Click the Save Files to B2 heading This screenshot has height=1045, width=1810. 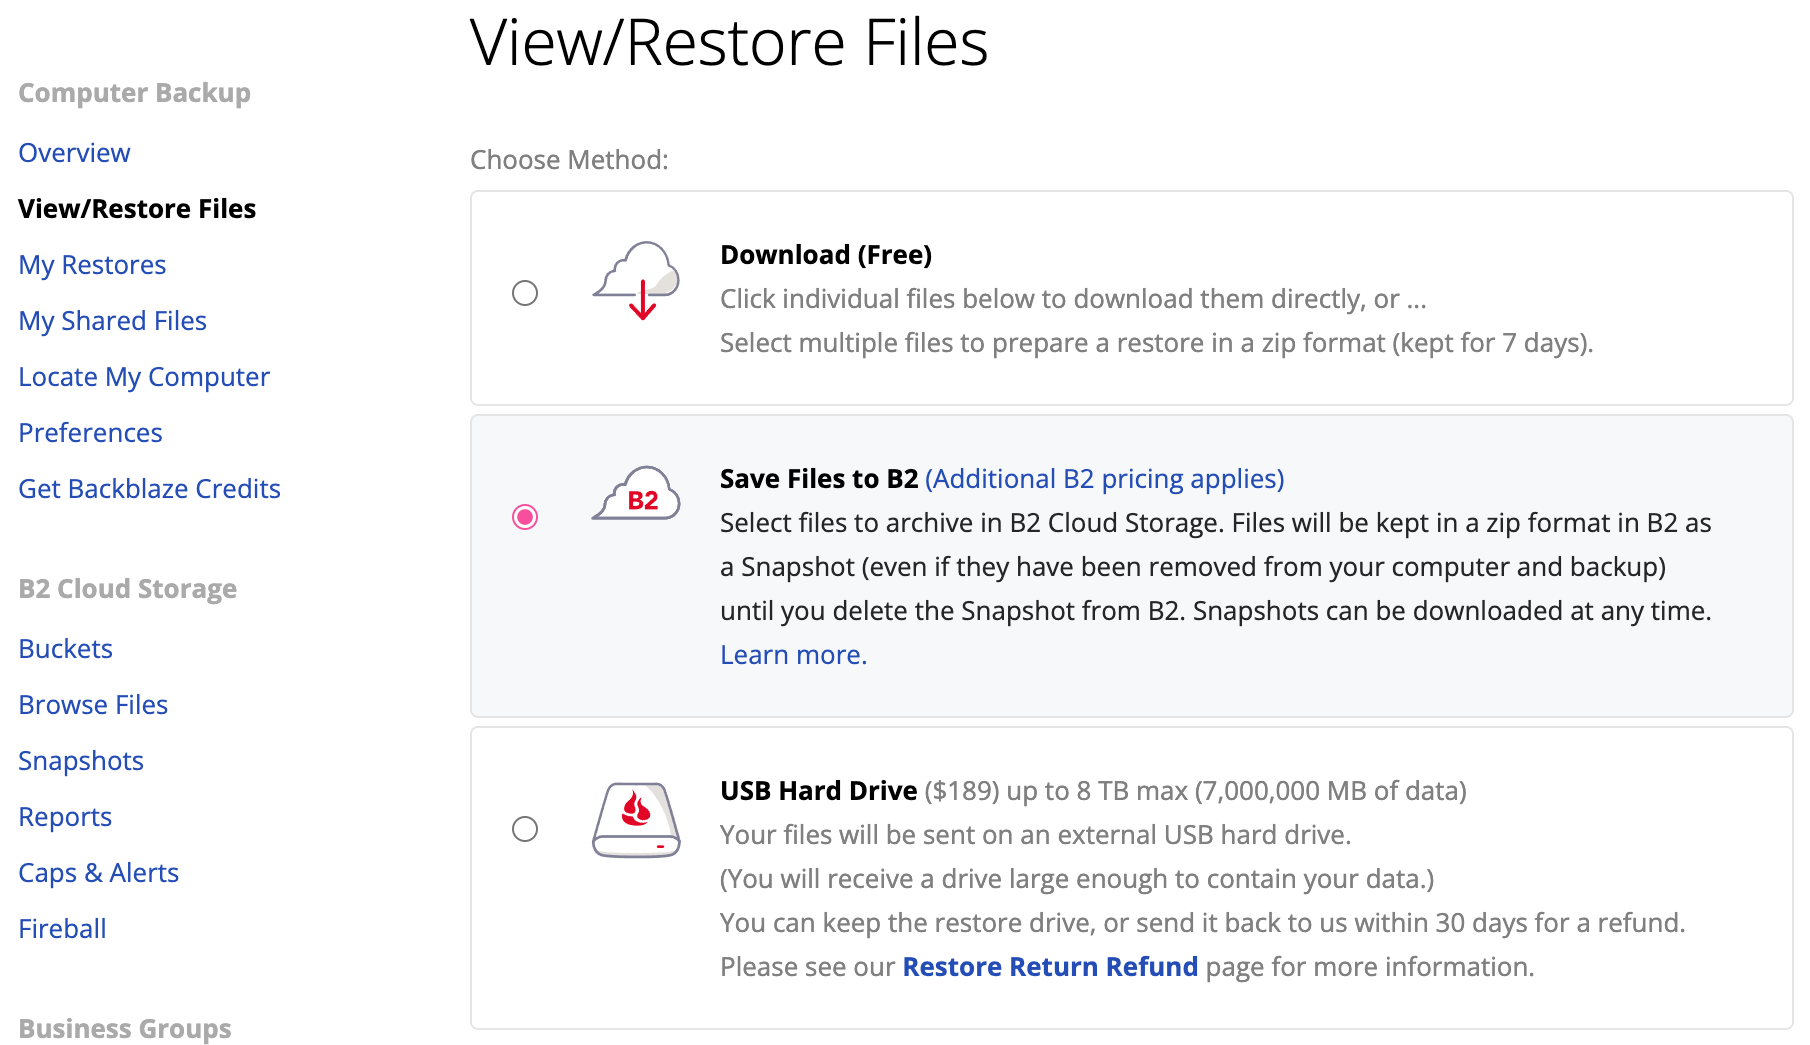(819, 479)
